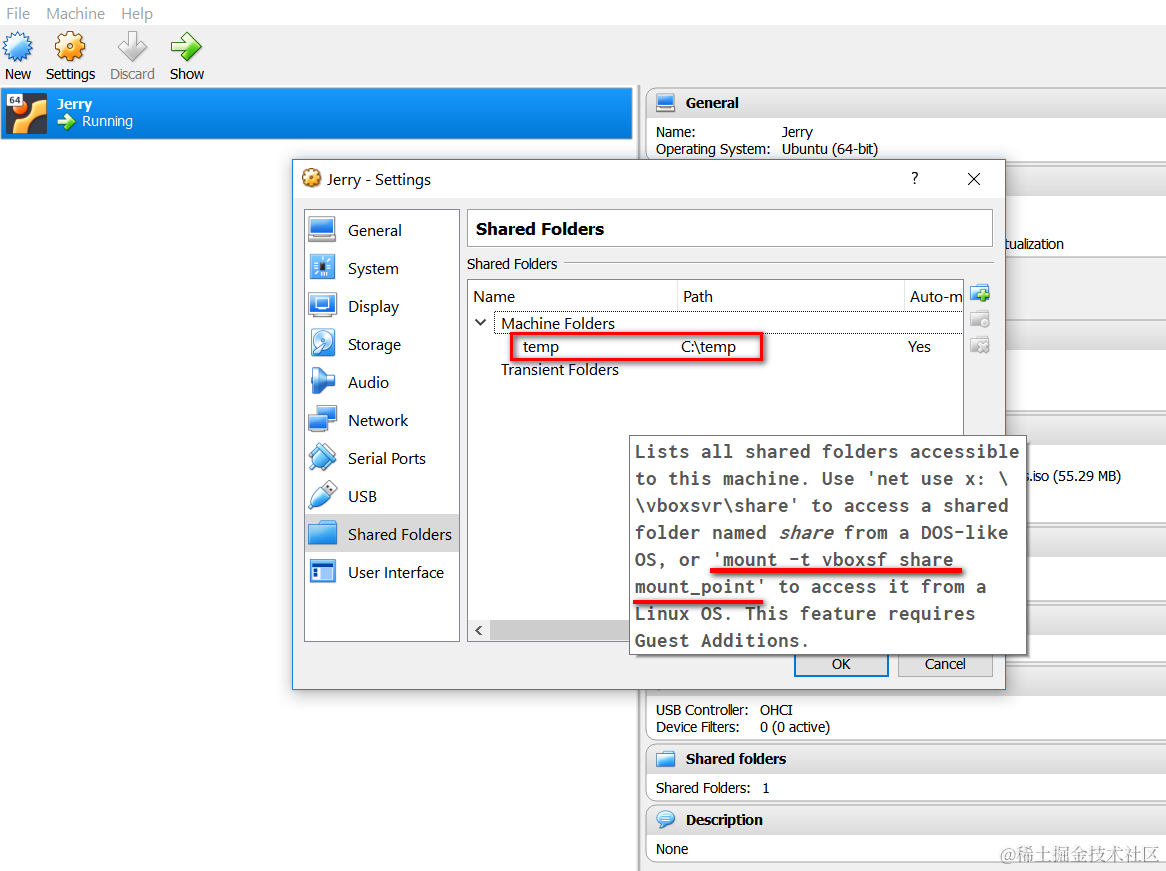The width and height of the screenshot is (1166, 871).
Task: Select Storage category in settings sidebar
Action: coord(382,344)
